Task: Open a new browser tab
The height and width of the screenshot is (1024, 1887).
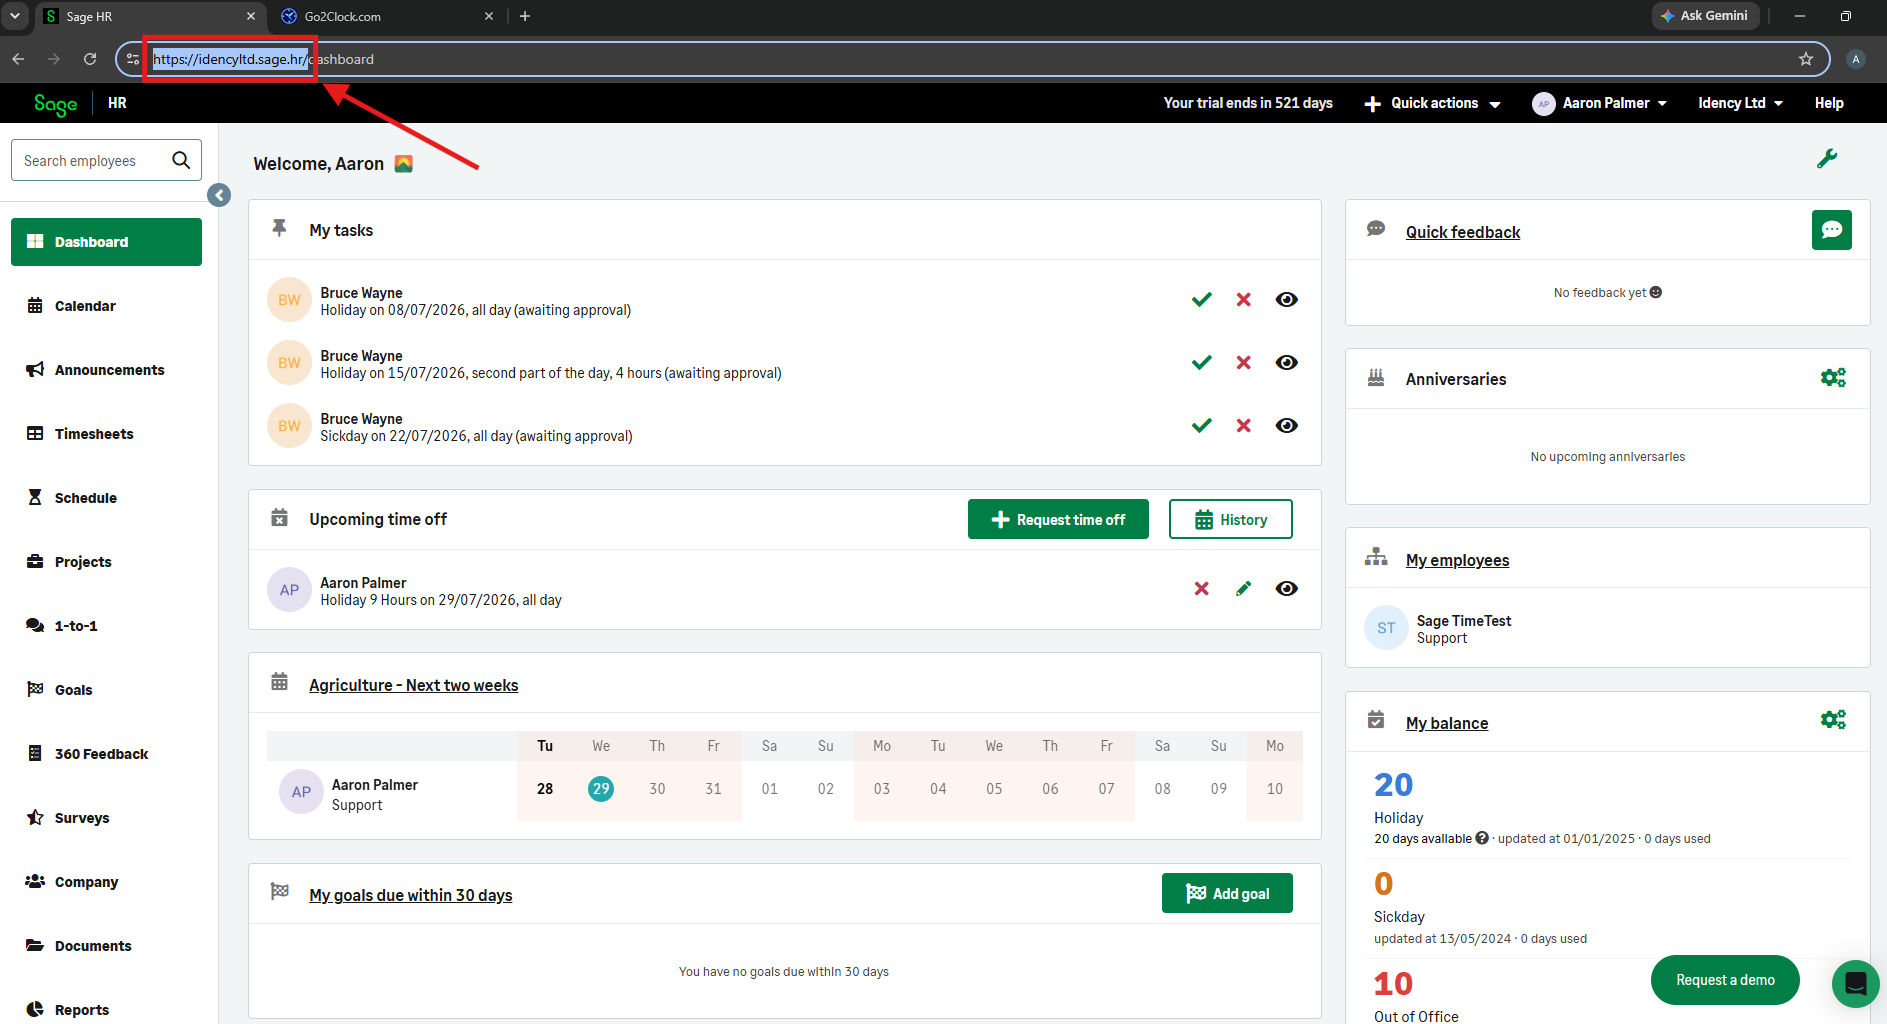Action: point(525,16)
